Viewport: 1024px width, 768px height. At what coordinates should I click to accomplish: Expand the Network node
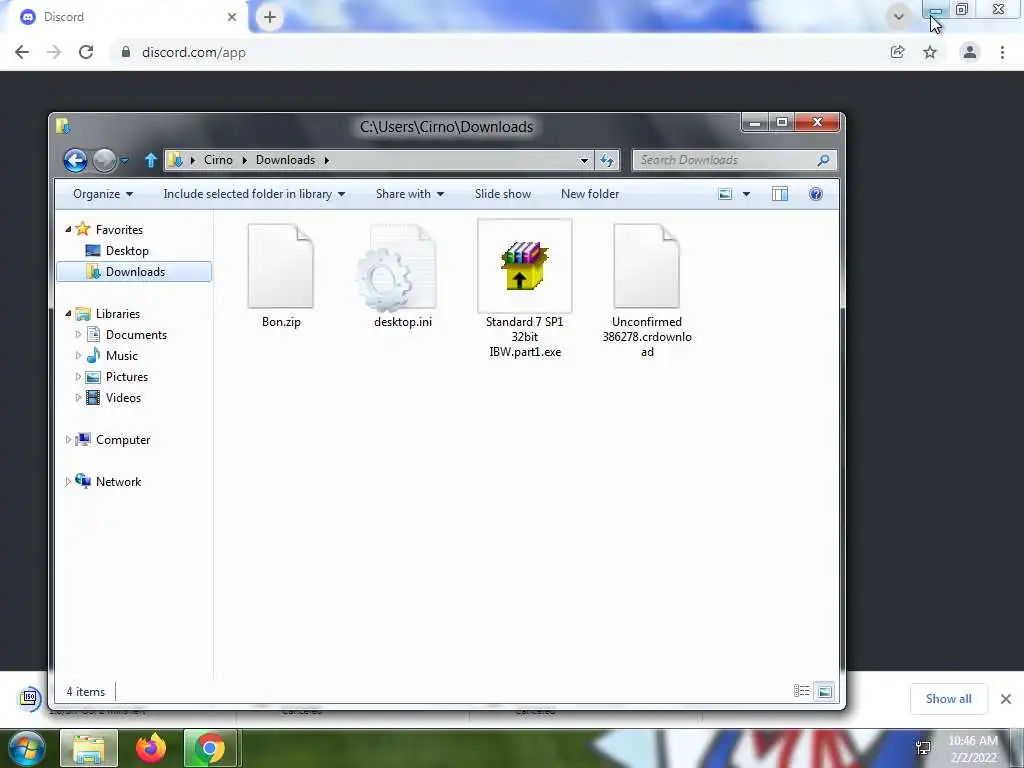68,481
